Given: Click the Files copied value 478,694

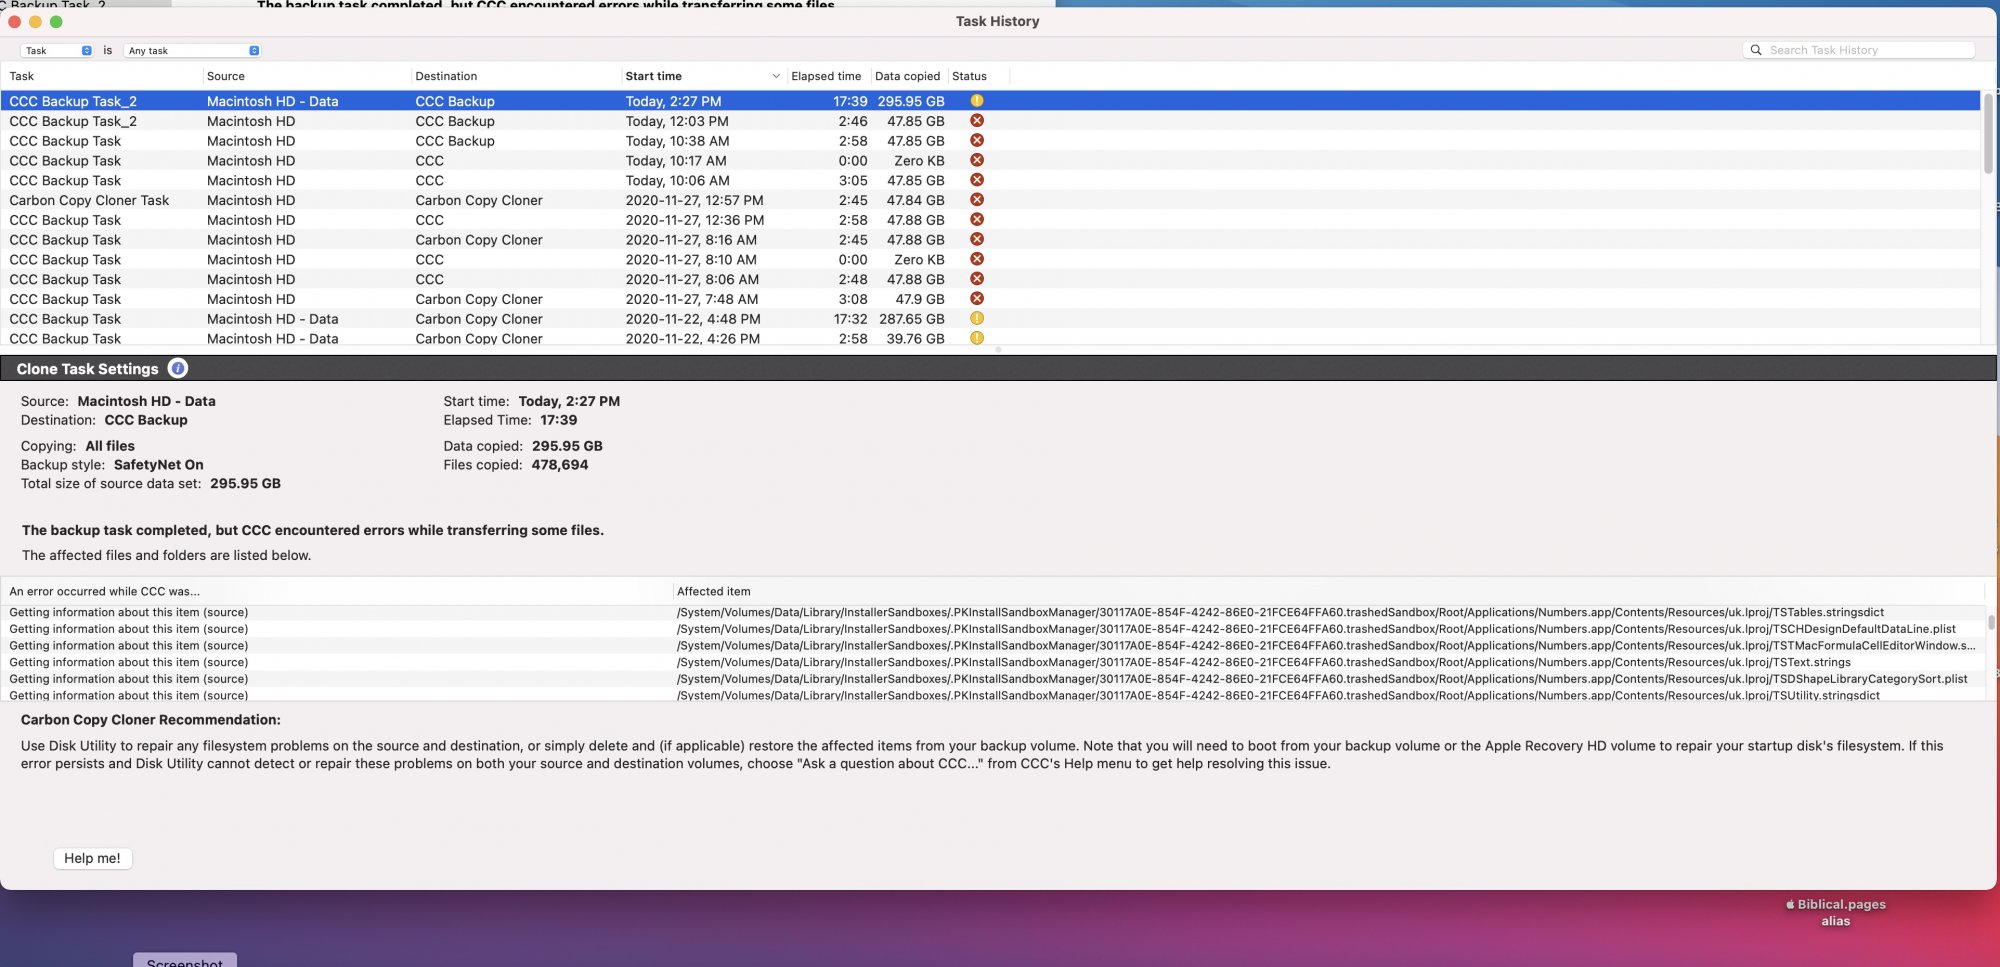Looking at the screenshot, I should pos(560,465).
